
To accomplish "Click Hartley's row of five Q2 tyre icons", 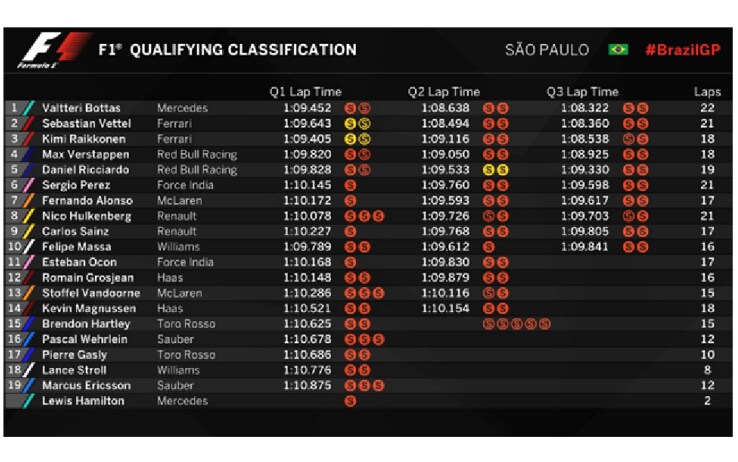I will (x=517, y=324).
